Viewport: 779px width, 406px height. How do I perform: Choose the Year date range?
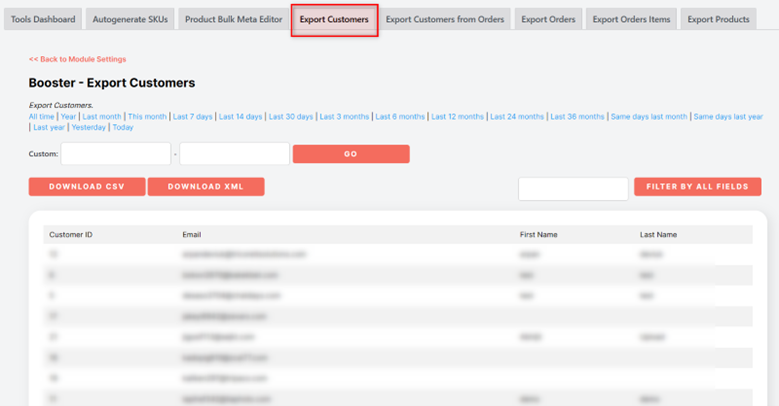(69, 116)
